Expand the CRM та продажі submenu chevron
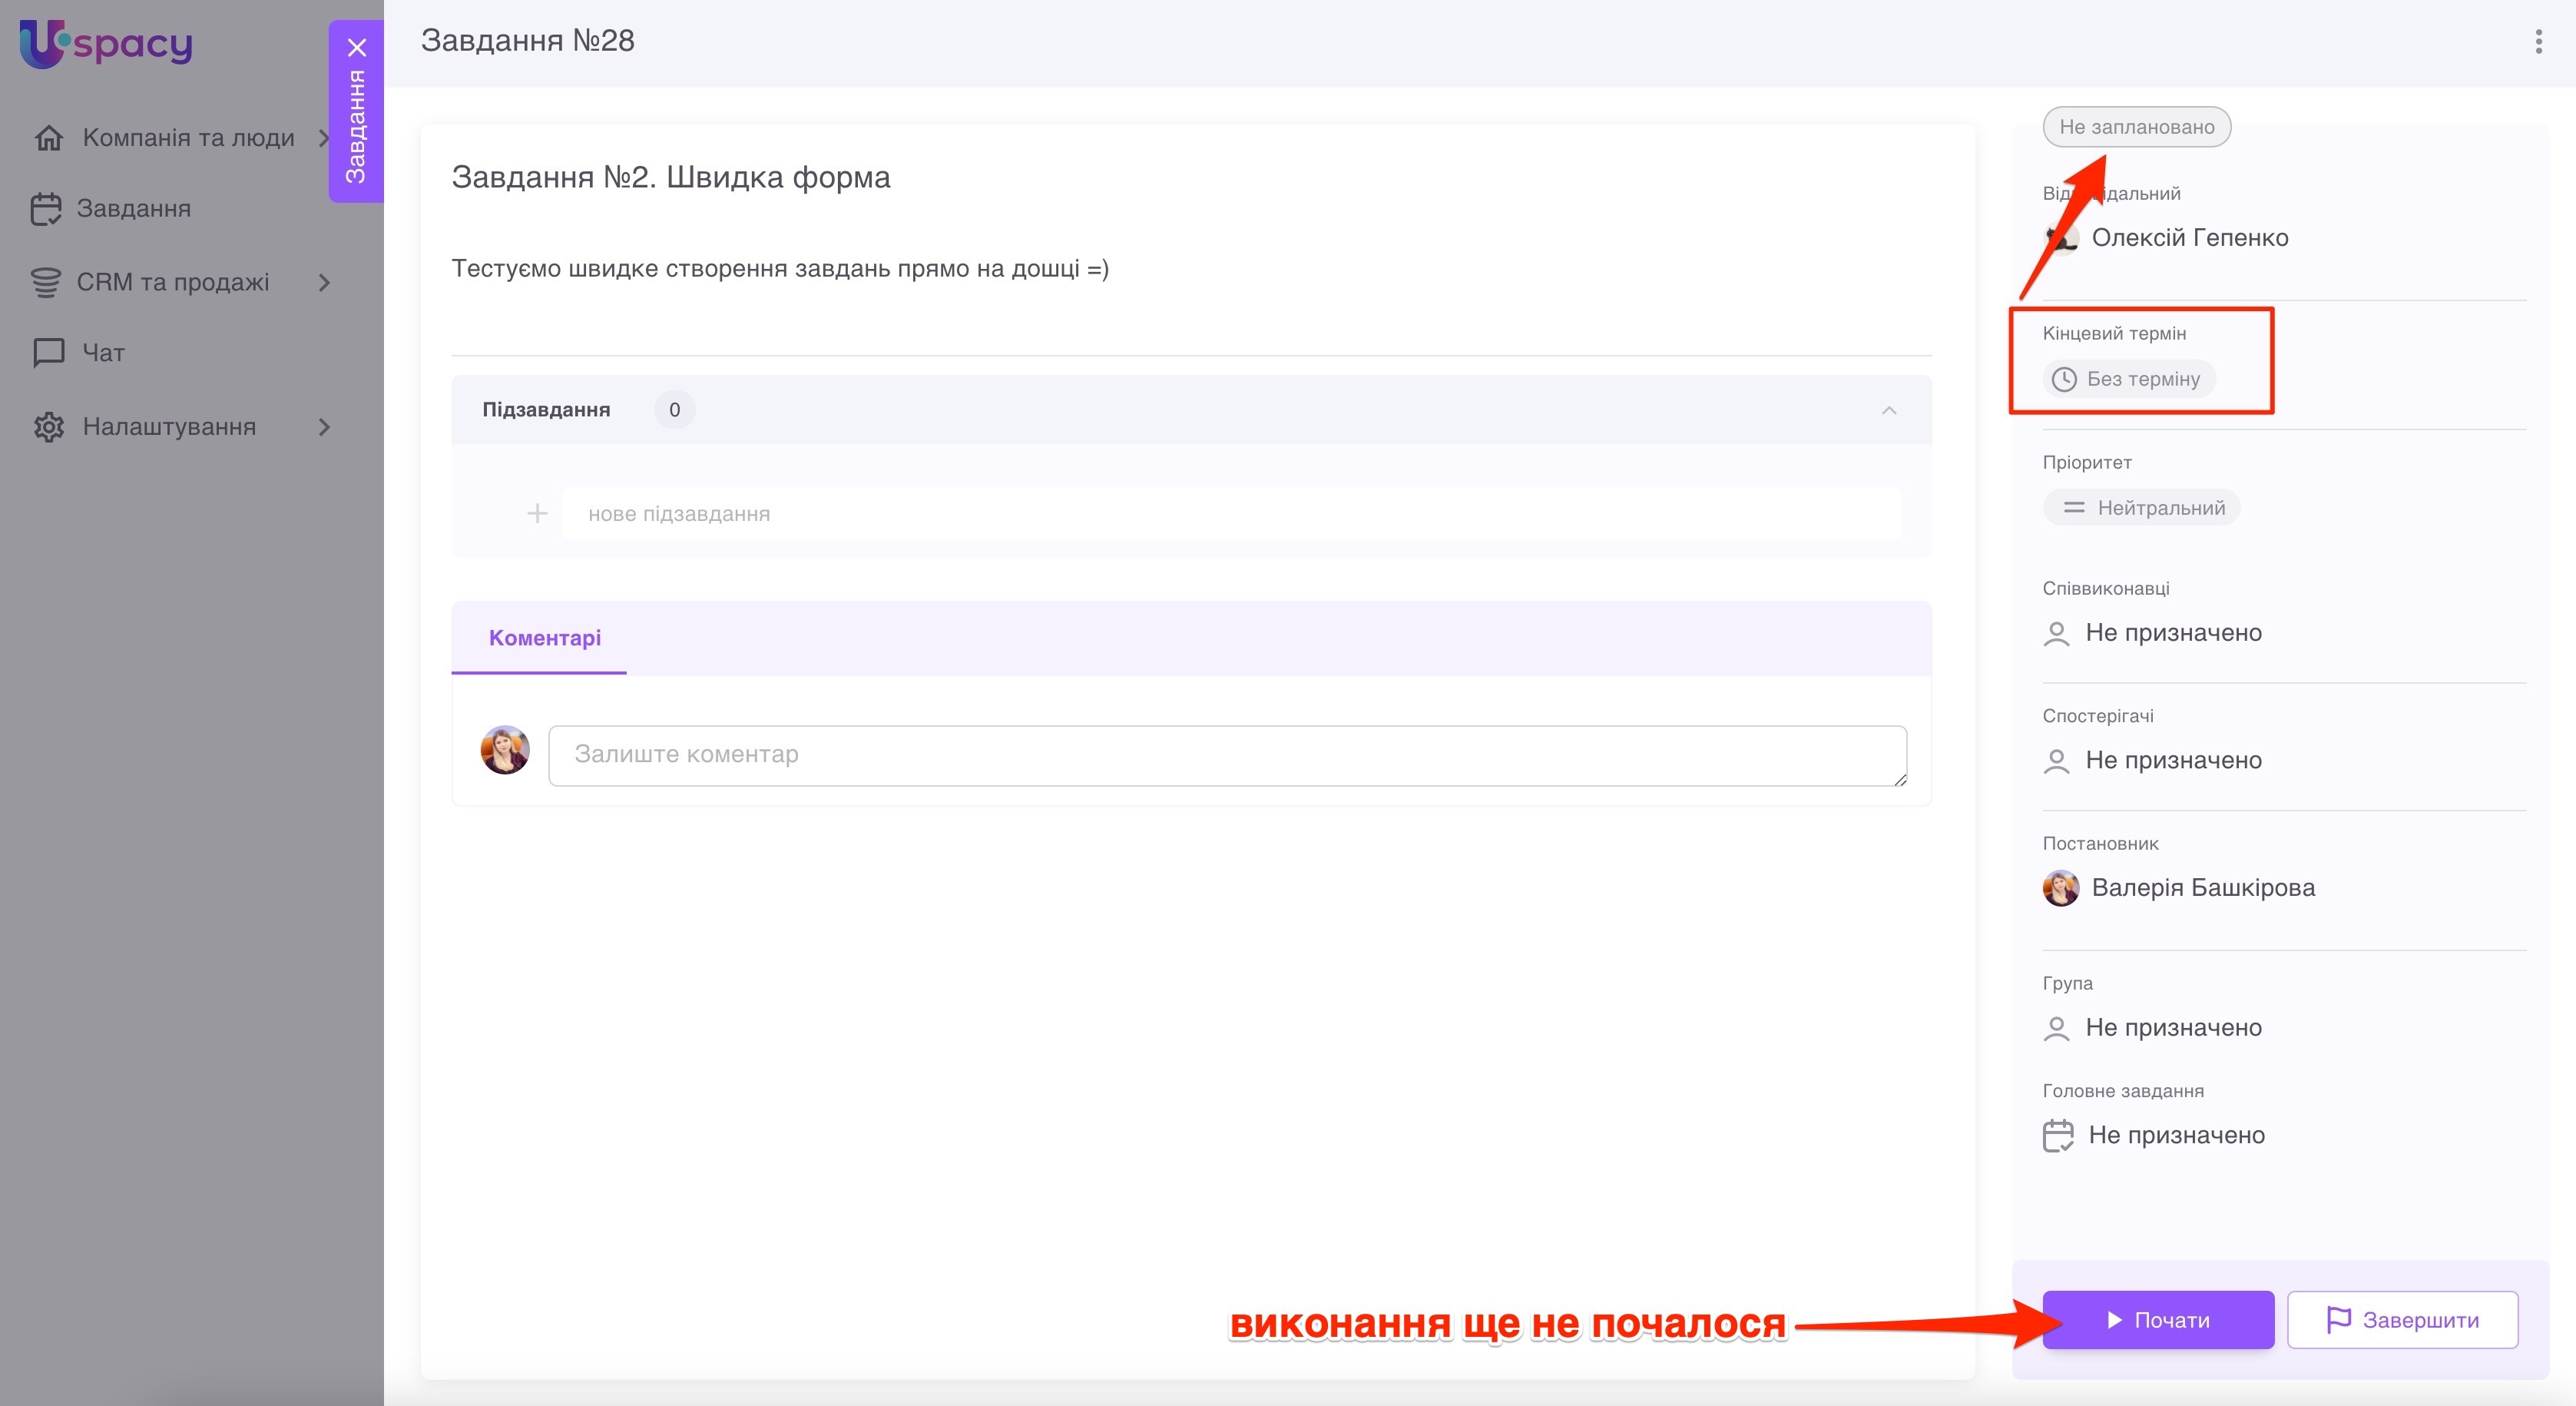The width and height of the screenshot is (2576, 1406). (x=323, y=283)
